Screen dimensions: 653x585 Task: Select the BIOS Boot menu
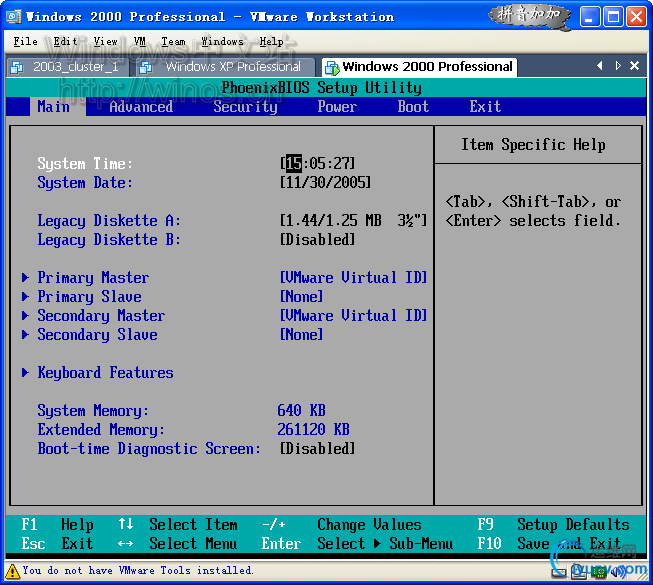tap(413, 107)
